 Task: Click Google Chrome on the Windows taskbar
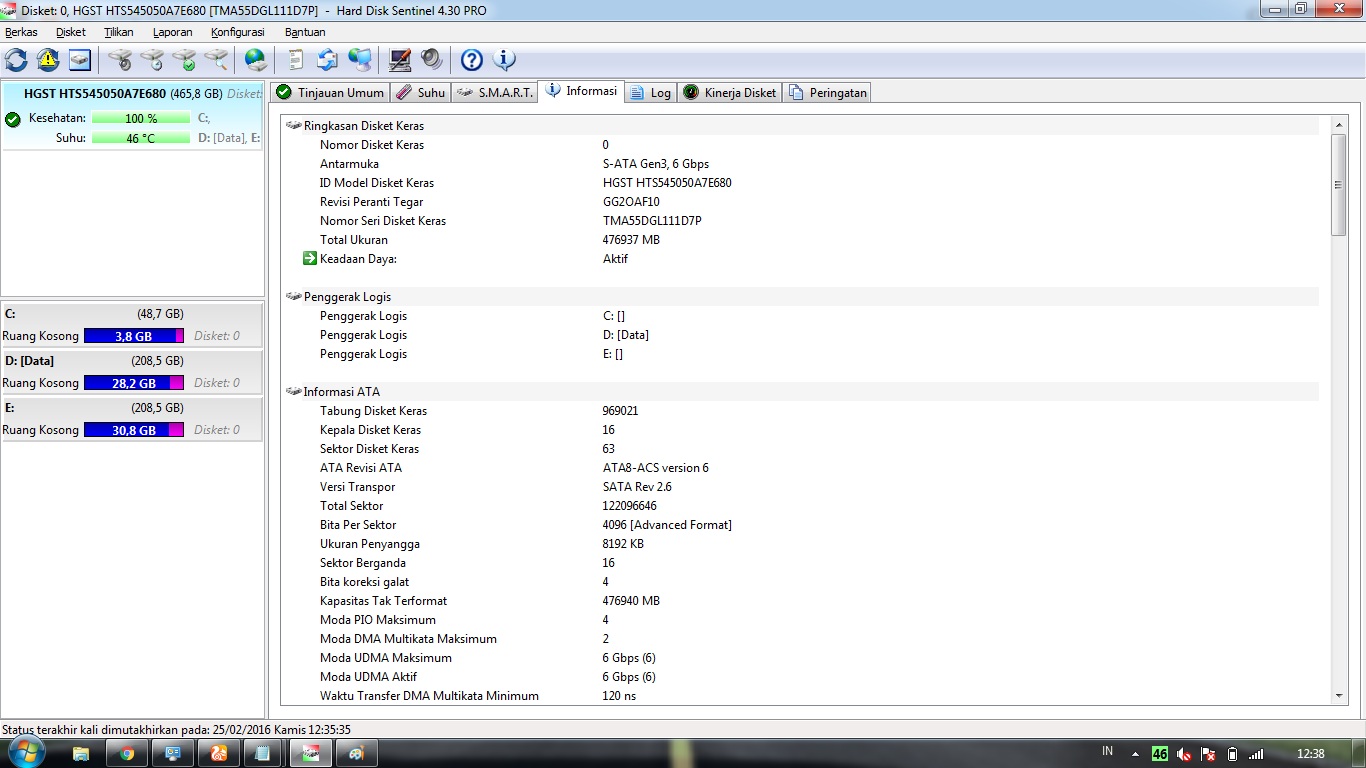pyautogui.click(x=127, y=753)
